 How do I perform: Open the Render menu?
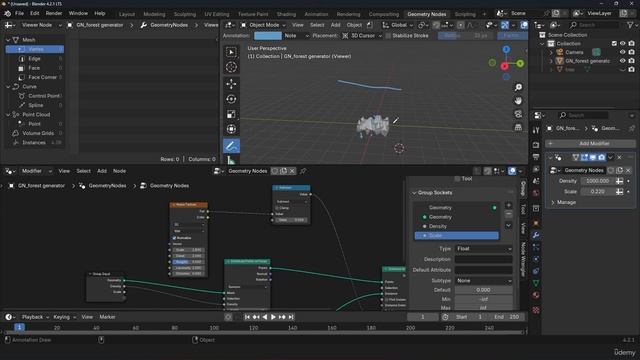click(54, 13)
